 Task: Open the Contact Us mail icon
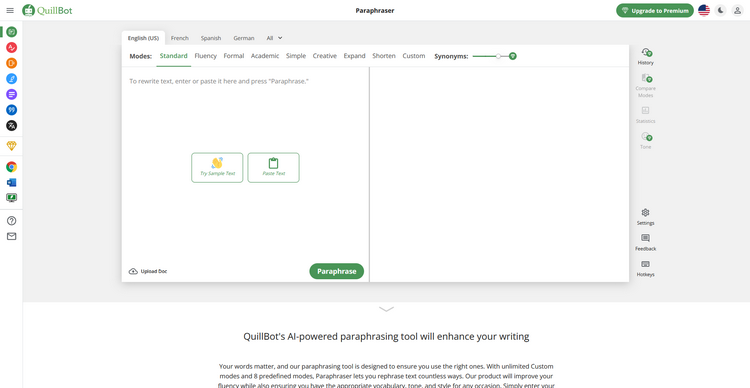[x=11, y=236]
